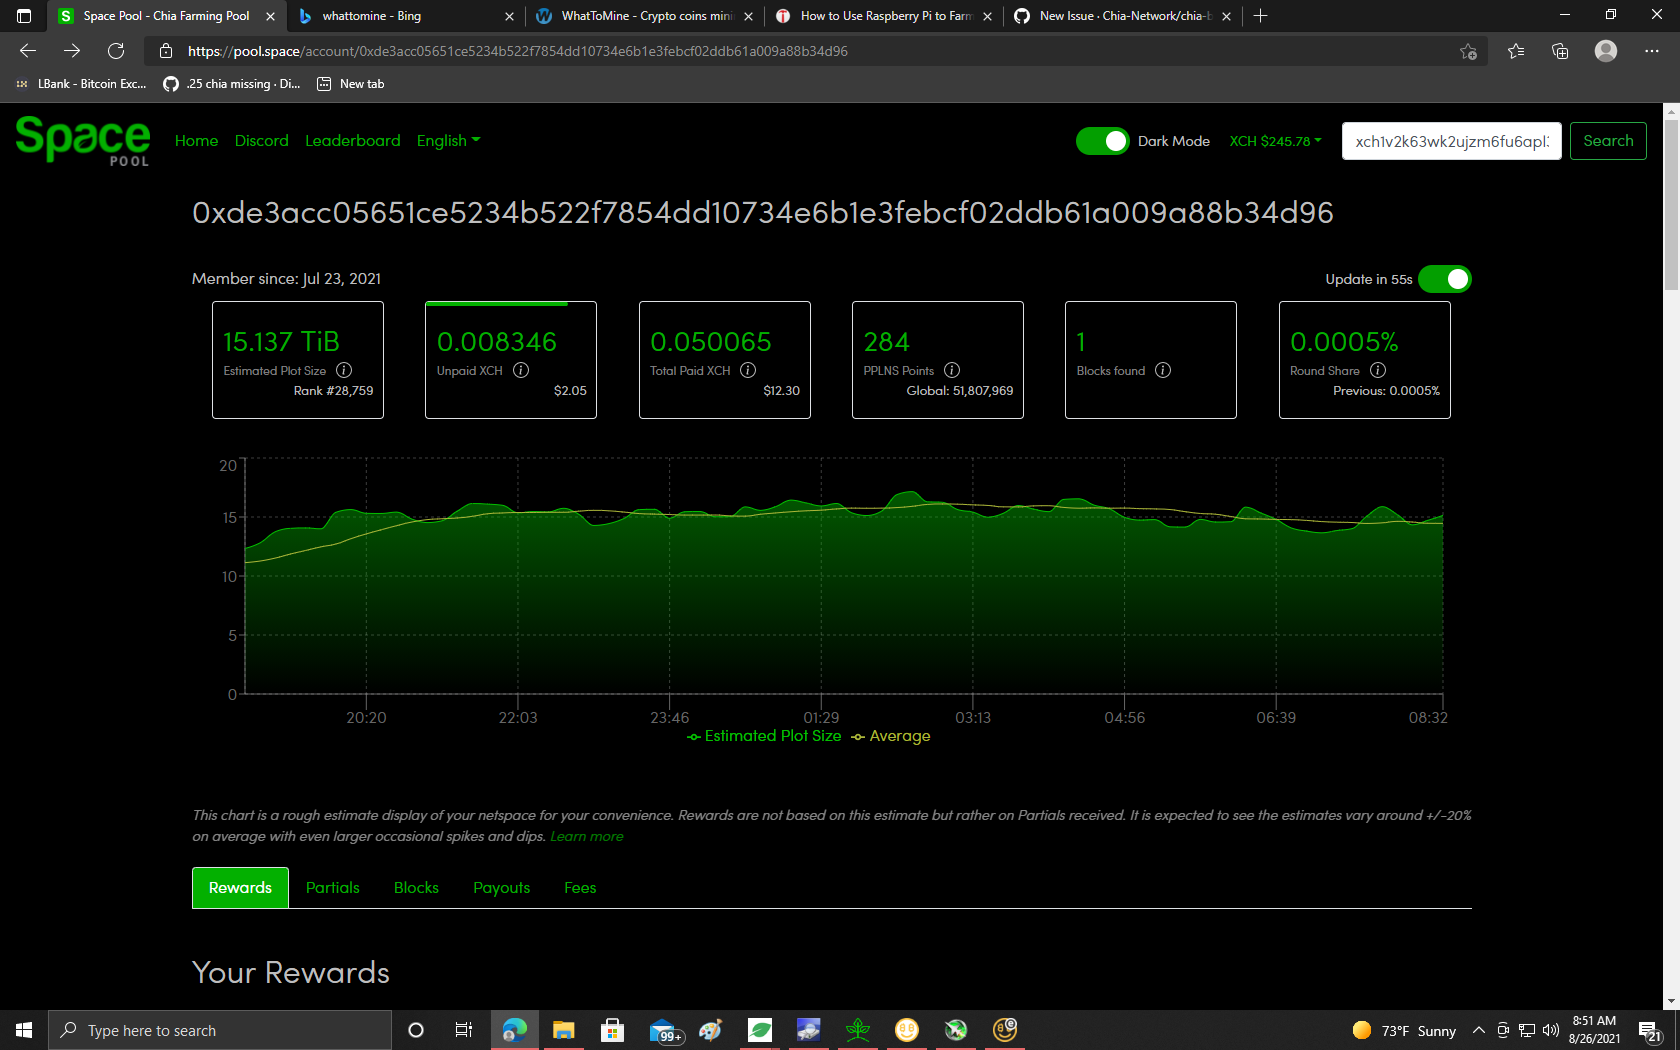Switch to the Blocks tab
Viewport: 1680px width, 1050px height.
pos(416,888)
